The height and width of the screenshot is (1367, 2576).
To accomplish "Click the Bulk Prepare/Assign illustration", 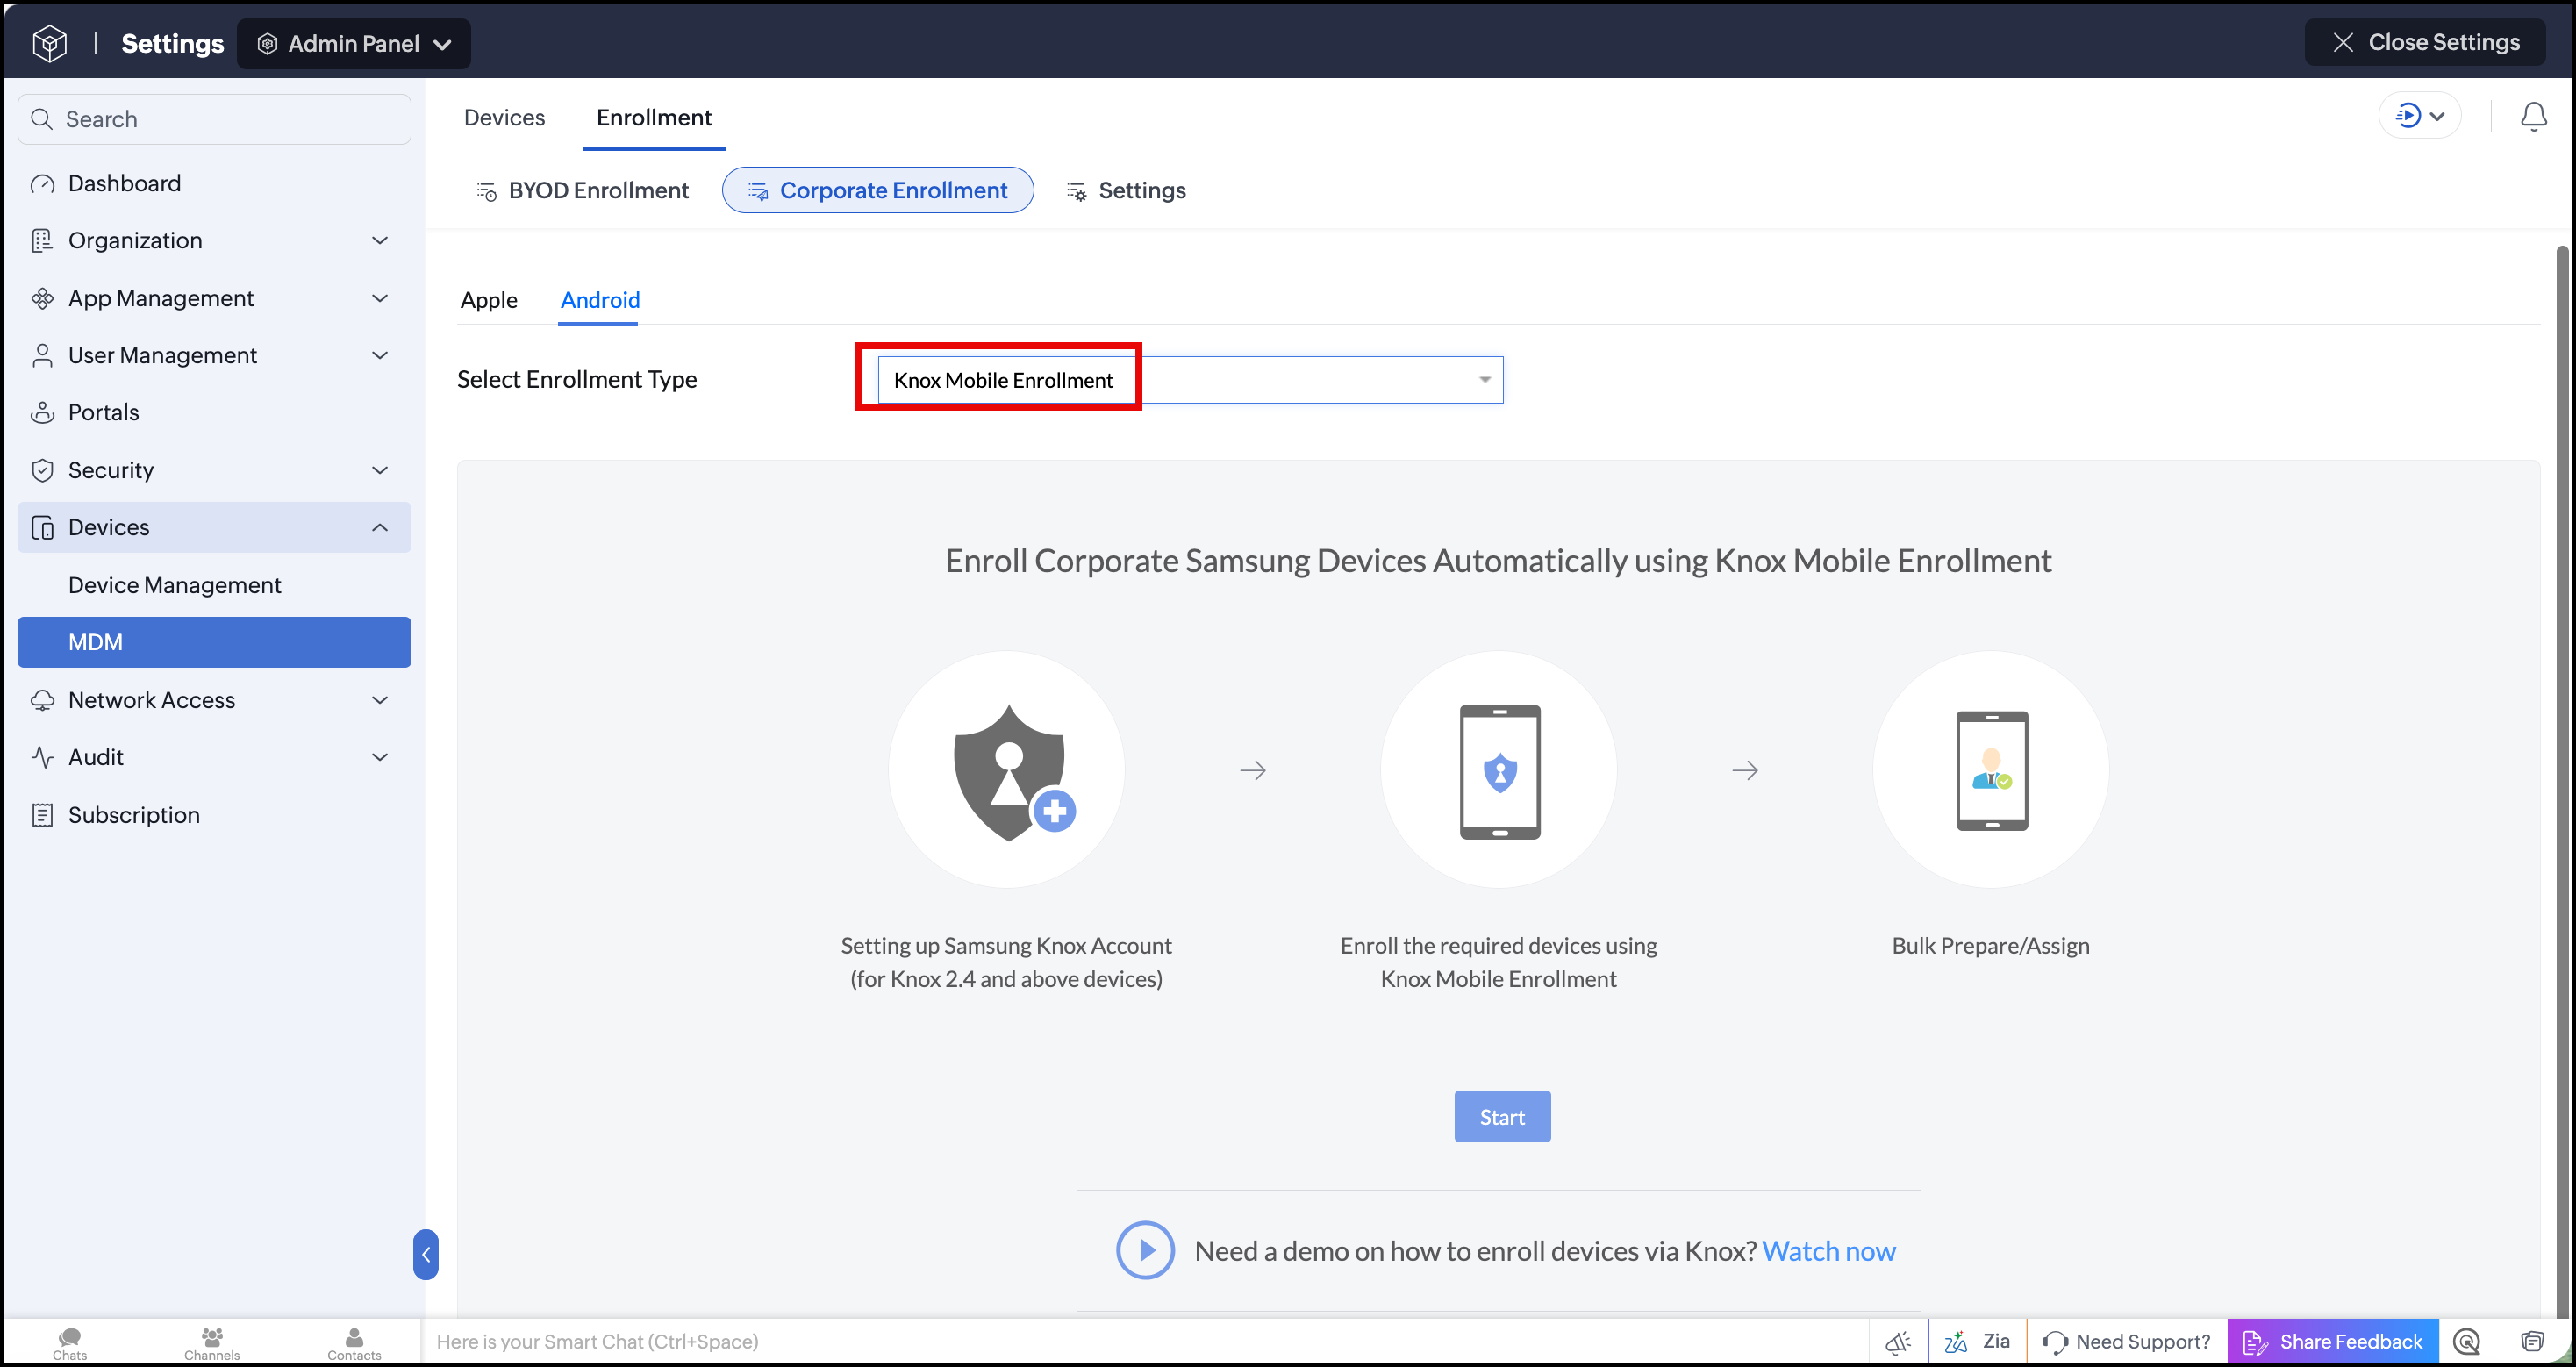I will tap(1991, 770).
